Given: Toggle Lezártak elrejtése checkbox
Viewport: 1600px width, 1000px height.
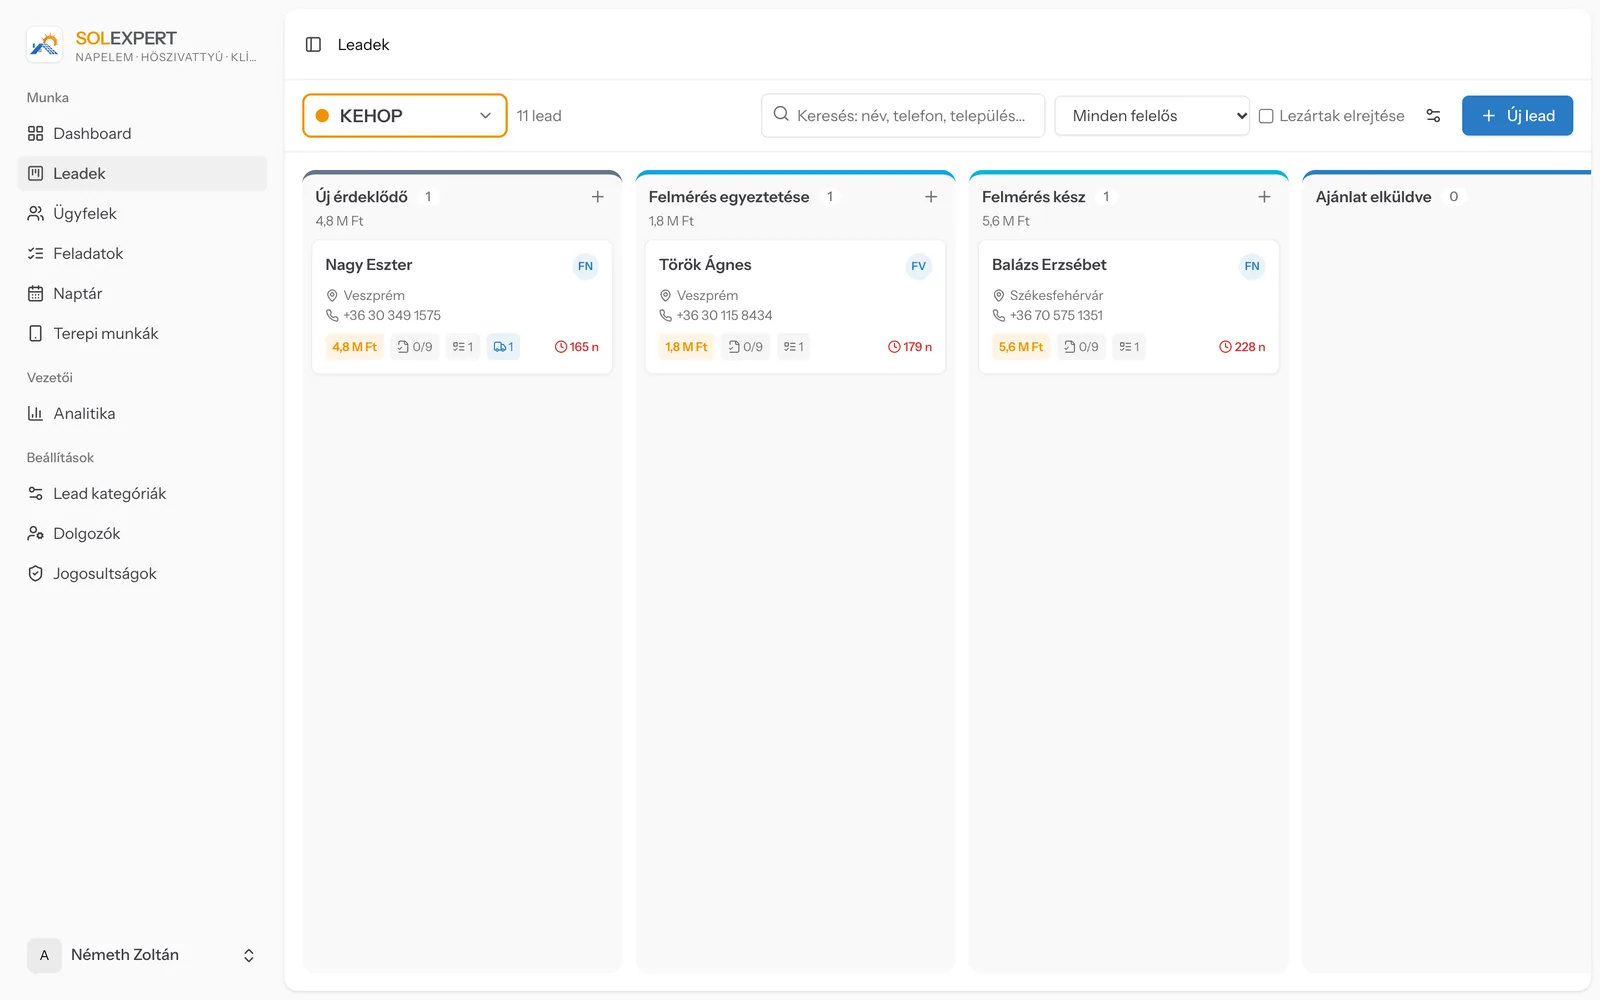Looking at the screenshot, I should (x=1266, y=116).
